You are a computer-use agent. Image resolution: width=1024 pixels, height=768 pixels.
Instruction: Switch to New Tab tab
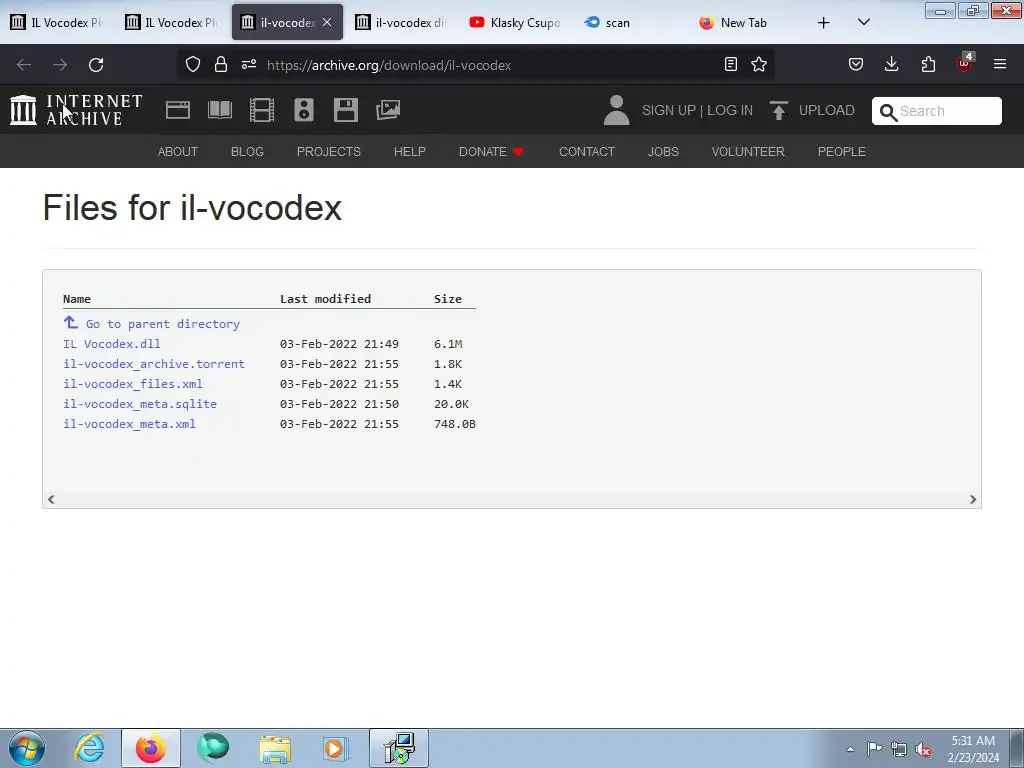(x=745, y=23)
